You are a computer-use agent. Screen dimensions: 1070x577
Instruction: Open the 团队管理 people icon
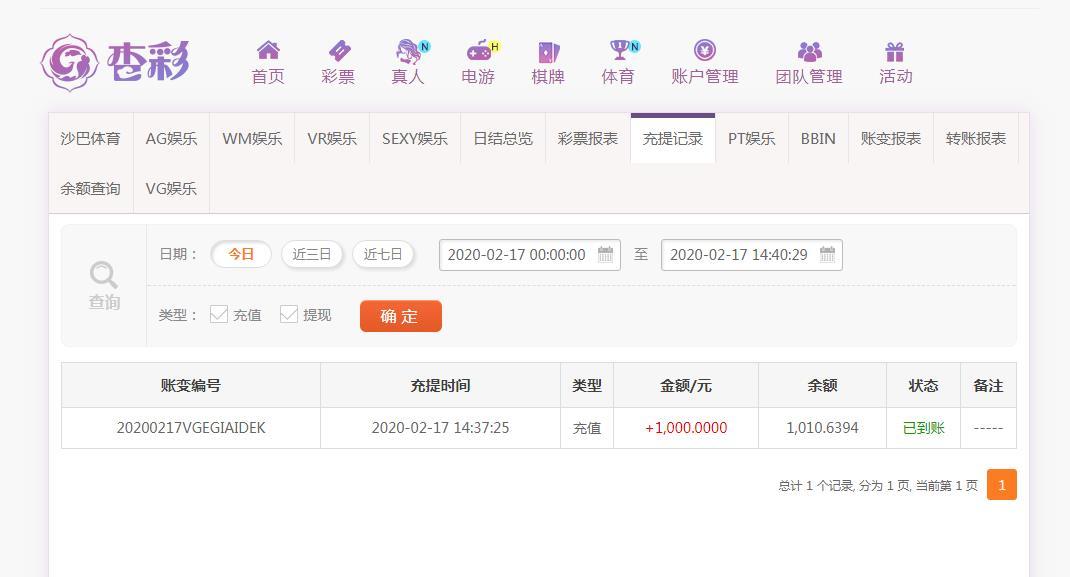(809, 51)
